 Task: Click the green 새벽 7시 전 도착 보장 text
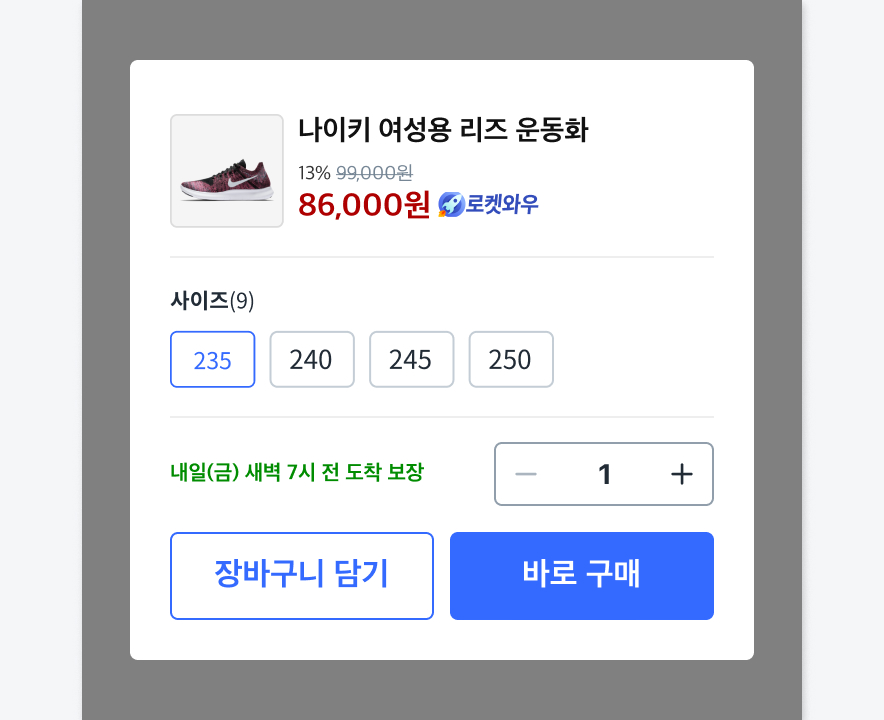click(297, 472)
